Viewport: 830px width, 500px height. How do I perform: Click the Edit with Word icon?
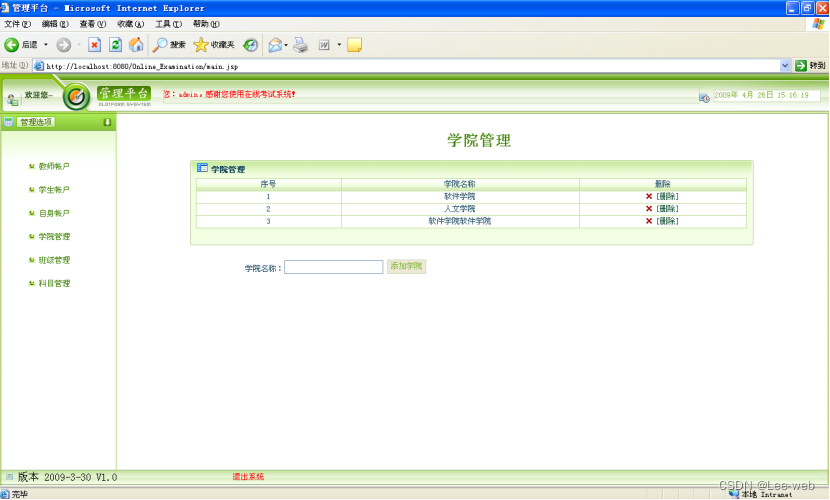pyautogui.click(x=324, y=45)
